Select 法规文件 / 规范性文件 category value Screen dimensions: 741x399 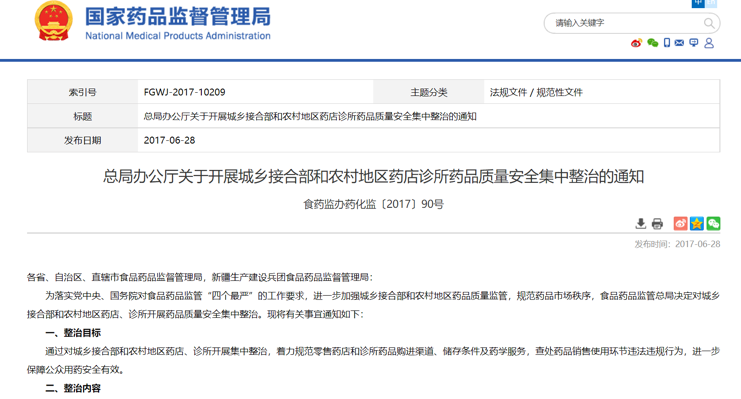pos(536,92)
